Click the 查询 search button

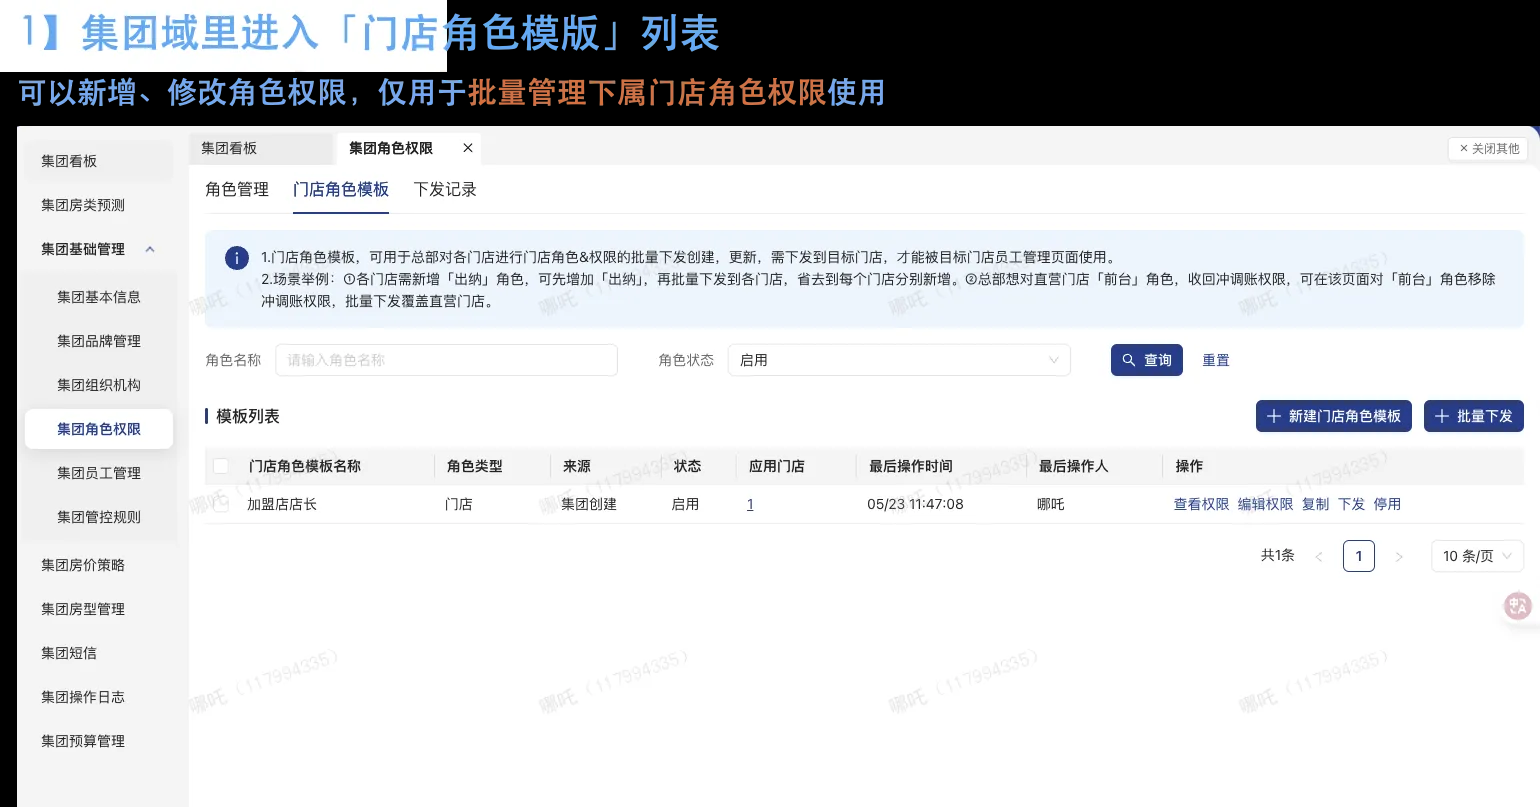[1147, 360]
